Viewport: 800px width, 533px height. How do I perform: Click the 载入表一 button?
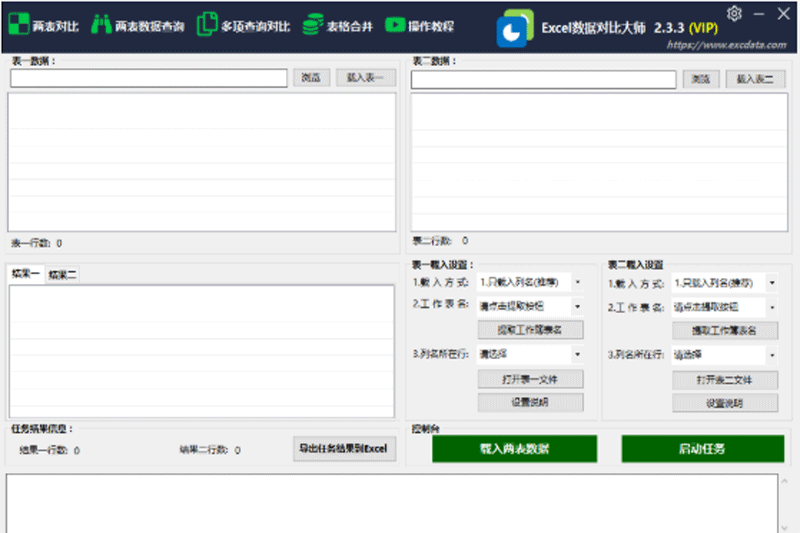coord(365,78)
